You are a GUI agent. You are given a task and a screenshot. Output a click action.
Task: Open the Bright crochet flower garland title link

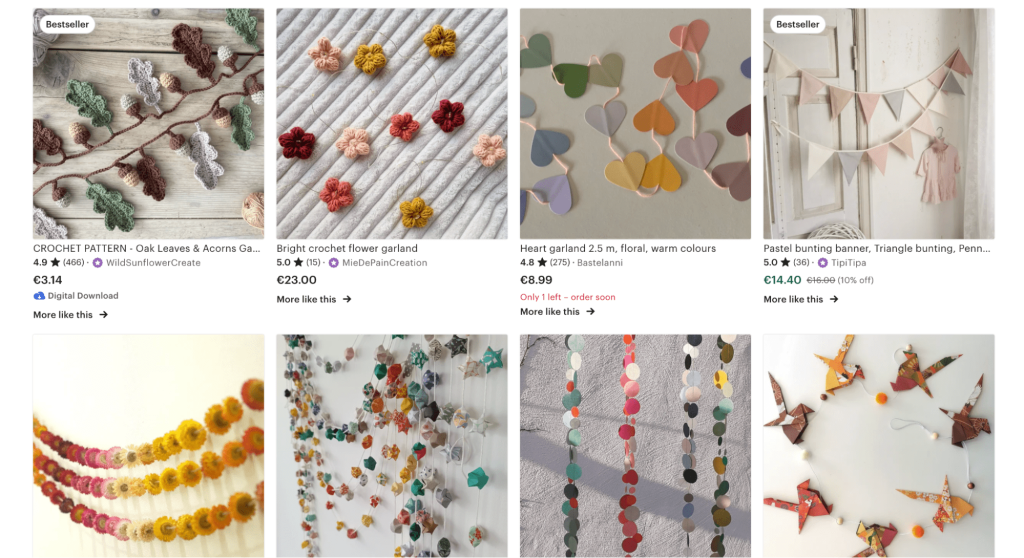point(347,248)
